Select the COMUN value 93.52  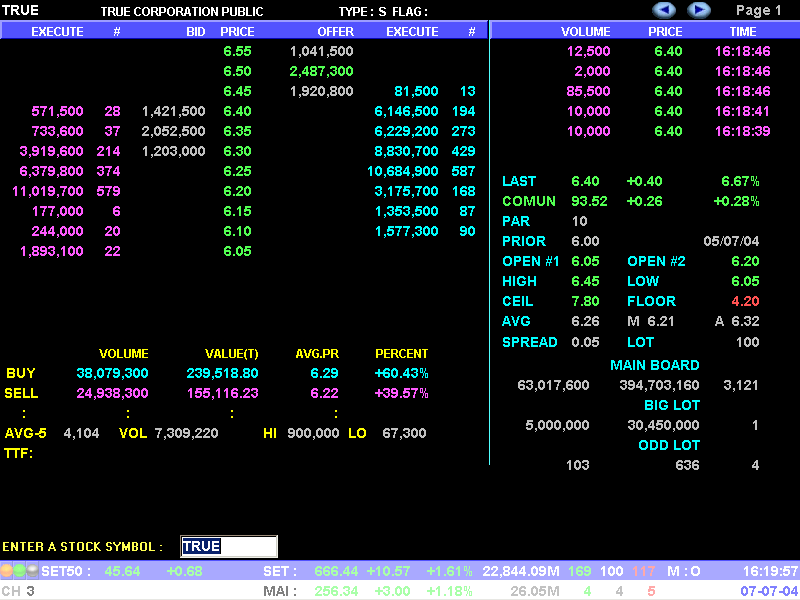pos(589,201)
